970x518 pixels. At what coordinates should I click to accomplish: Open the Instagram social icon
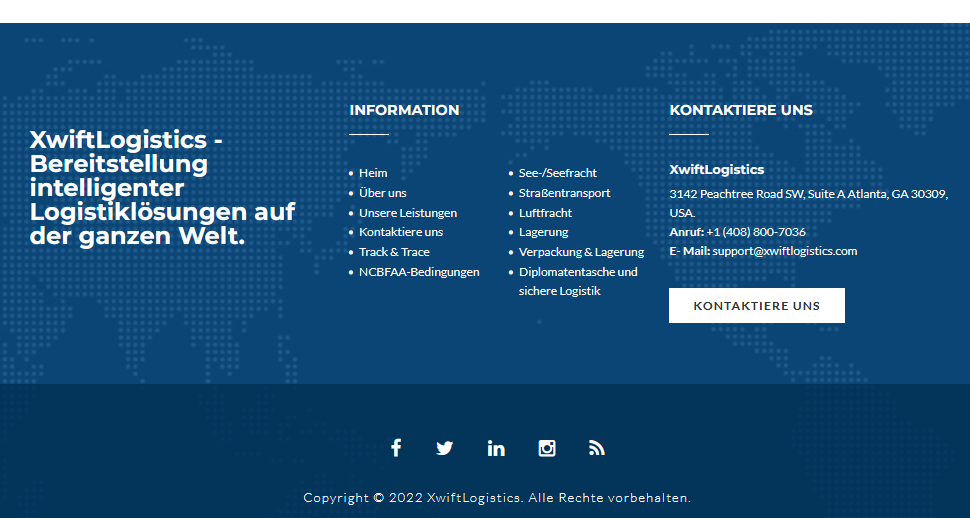(x=547, y=448)
